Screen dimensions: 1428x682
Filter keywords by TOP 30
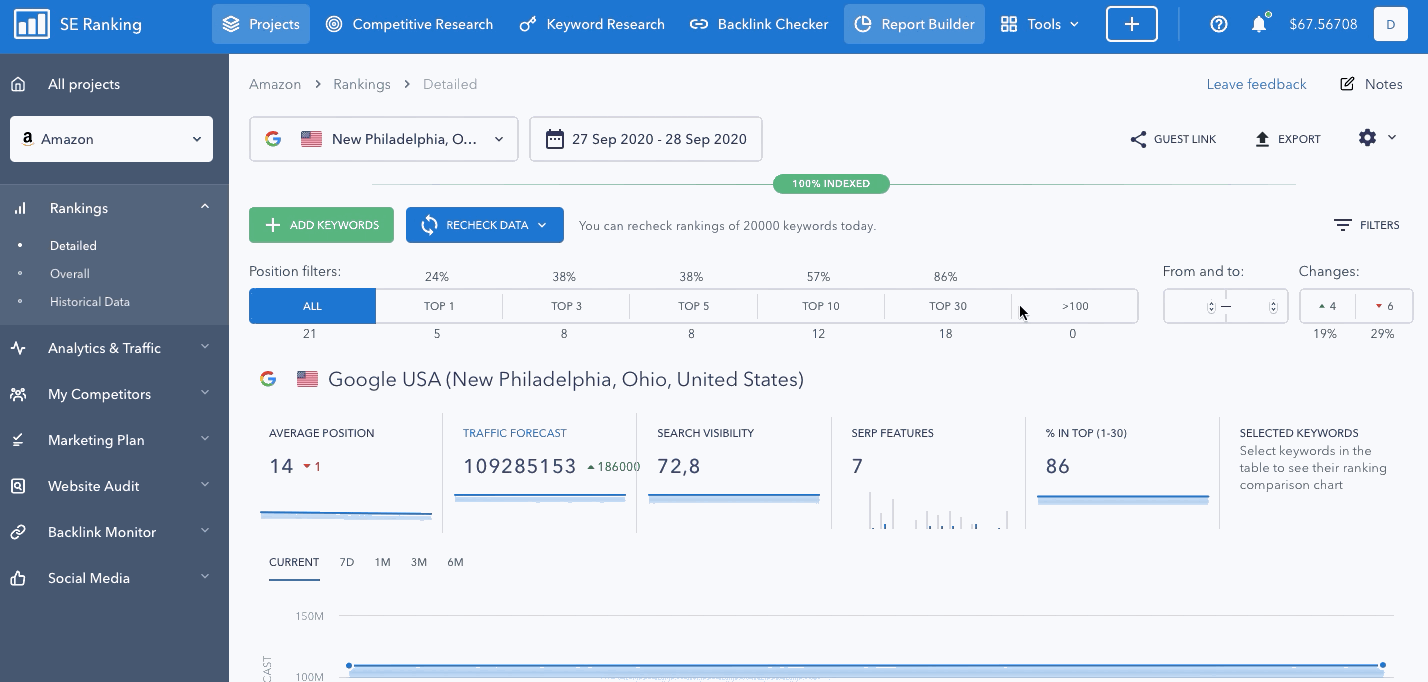[947, 306]
